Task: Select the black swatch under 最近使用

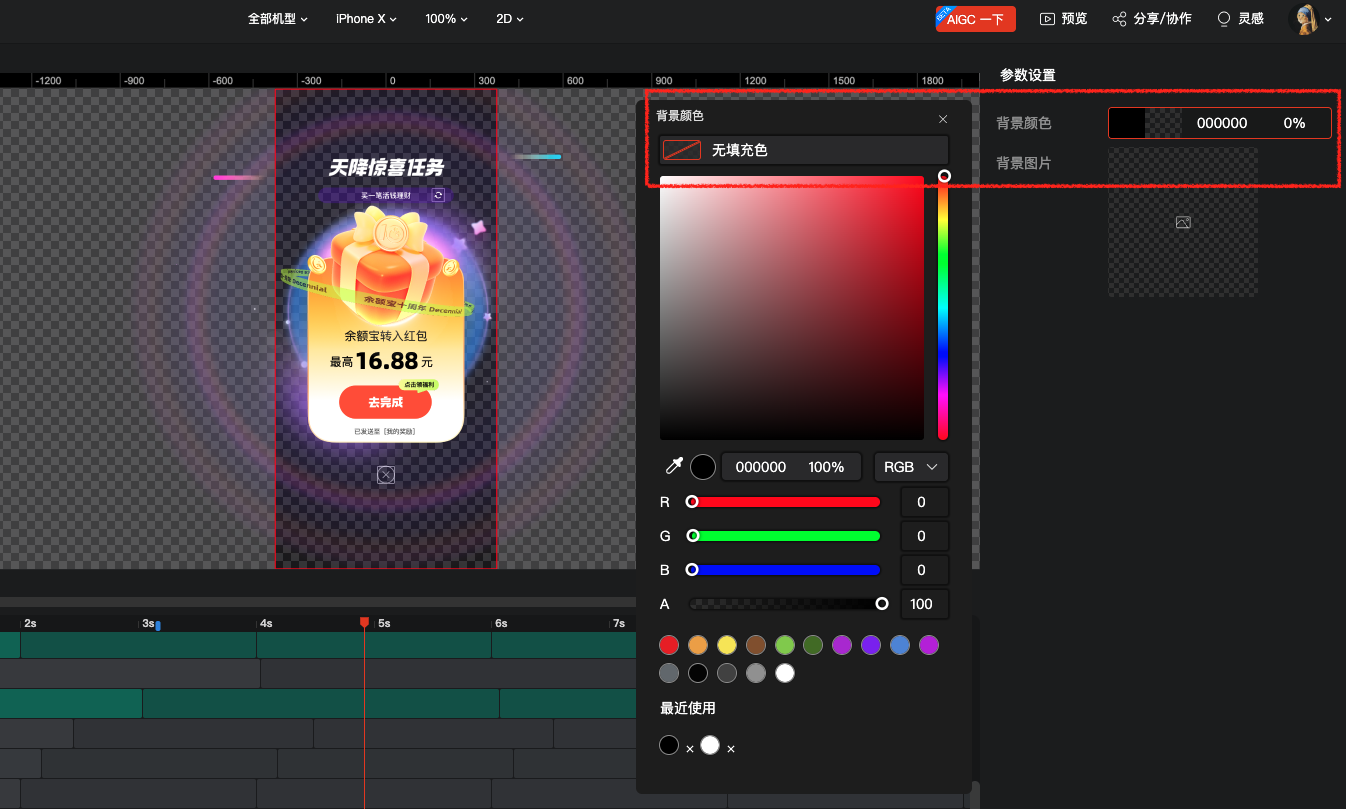Action: pyautogui.click(x=669, y=745)
